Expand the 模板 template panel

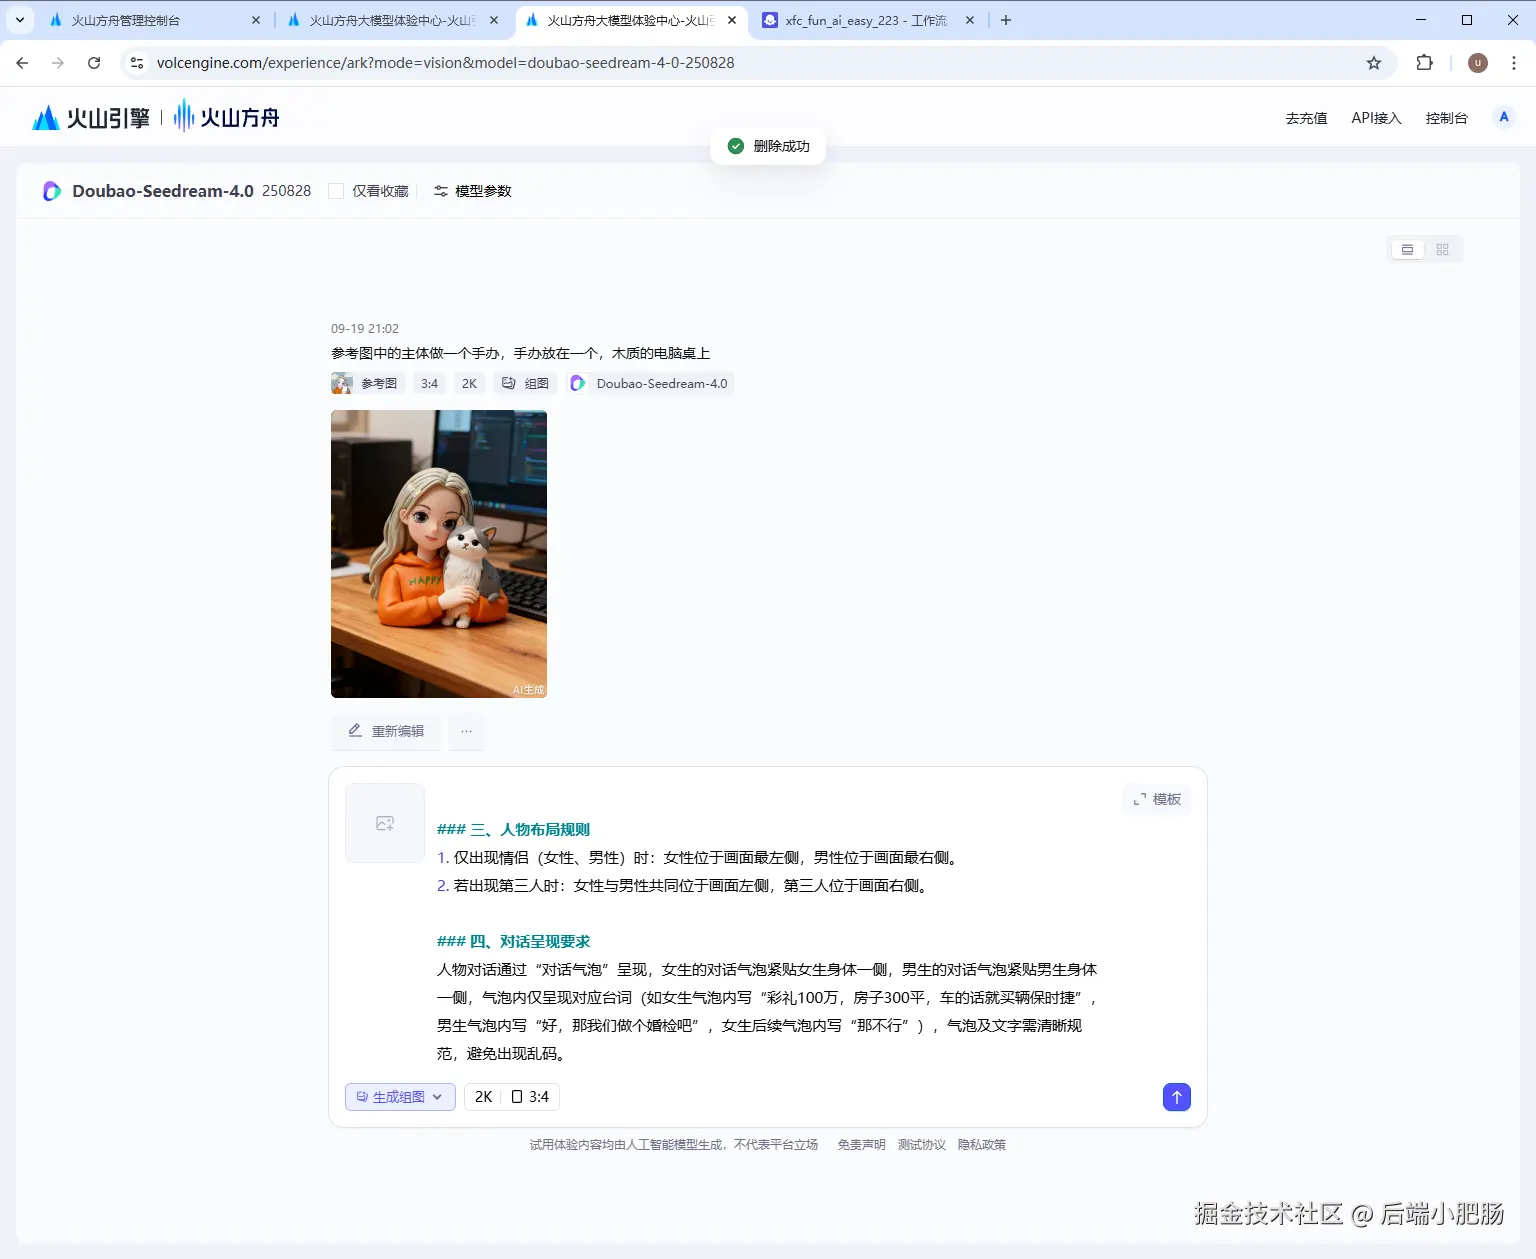pyautogui.click(x=1157, y=799)
